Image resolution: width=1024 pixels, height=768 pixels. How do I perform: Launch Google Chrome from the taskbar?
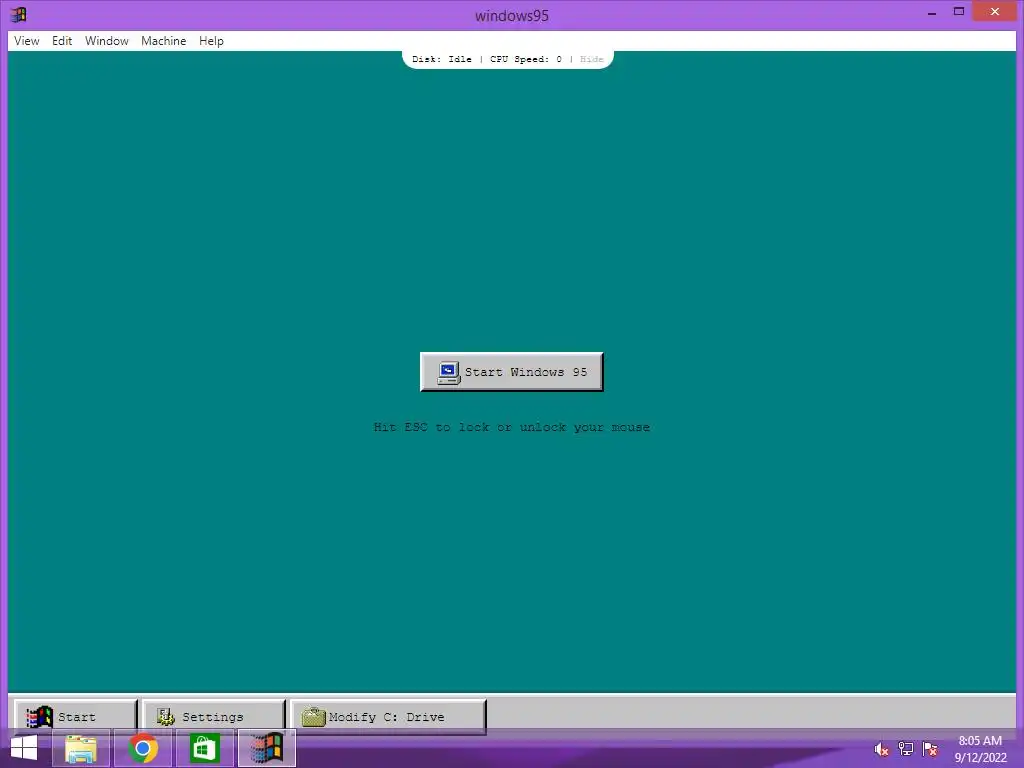(x=143, y=748)
